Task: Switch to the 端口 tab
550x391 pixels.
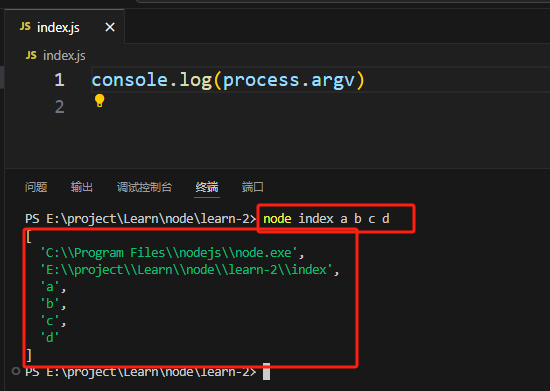Action: click(253, 187)
